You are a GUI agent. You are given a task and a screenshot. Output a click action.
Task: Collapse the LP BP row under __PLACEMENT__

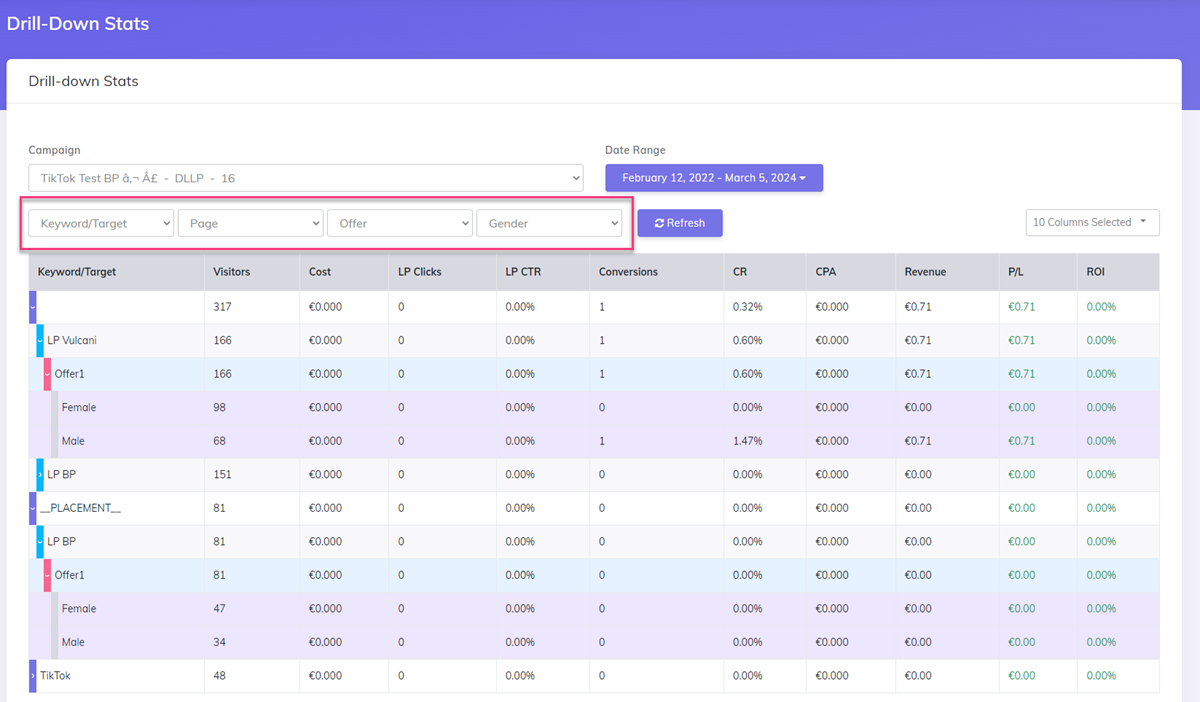click(40, 542)
